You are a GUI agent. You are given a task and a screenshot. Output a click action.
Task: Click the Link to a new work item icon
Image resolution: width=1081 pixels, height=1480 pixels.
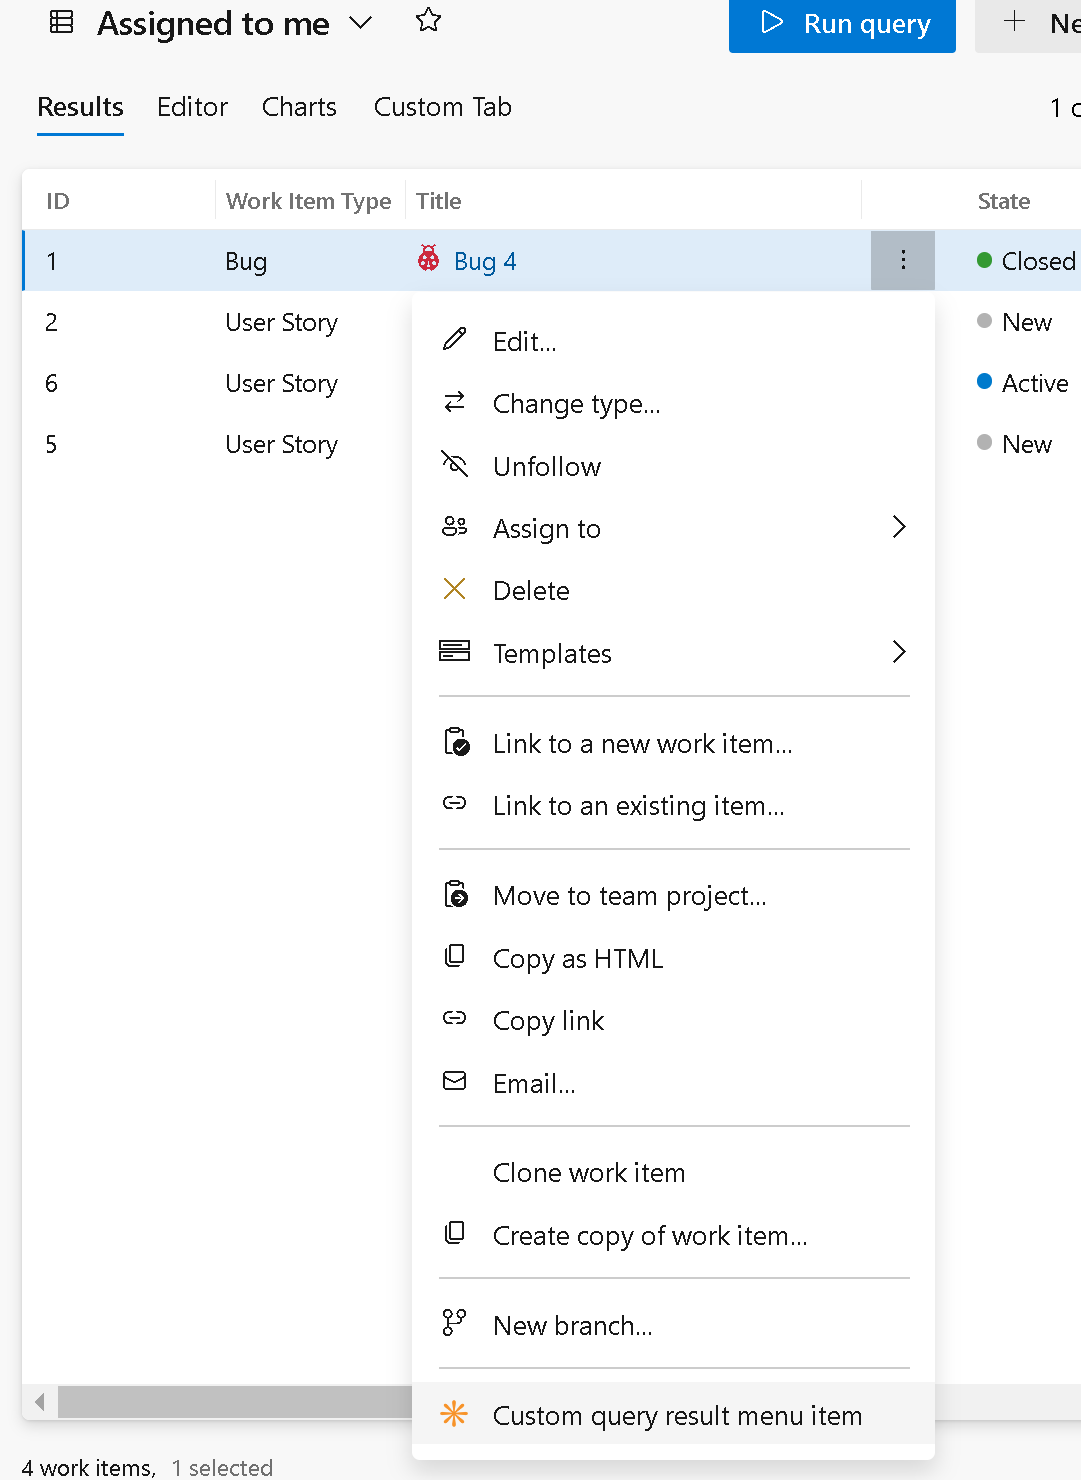pyautogui.click(x=455, y=742)
